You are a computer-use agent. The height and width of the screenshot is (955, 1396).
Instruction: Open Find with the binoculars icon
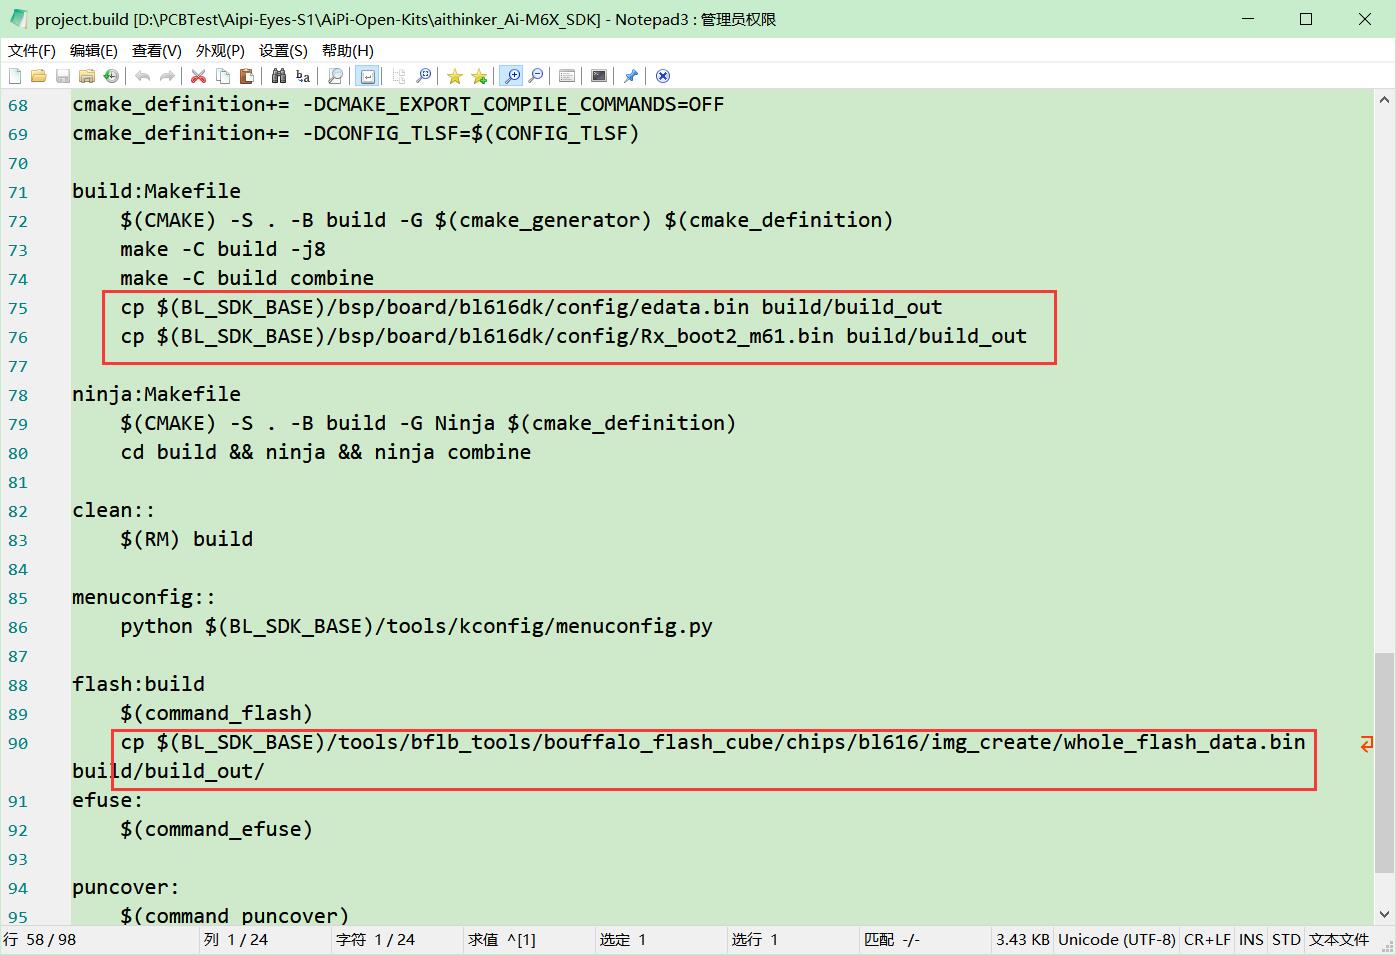[279, 76]
